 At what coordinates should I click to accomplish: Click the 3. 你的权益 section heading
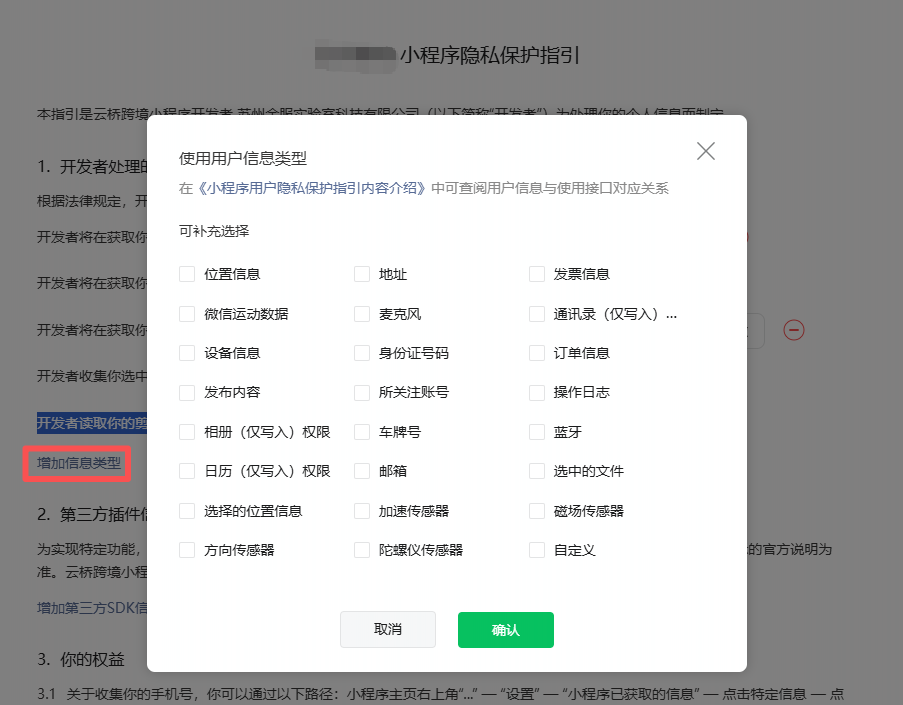click(81, 659)
